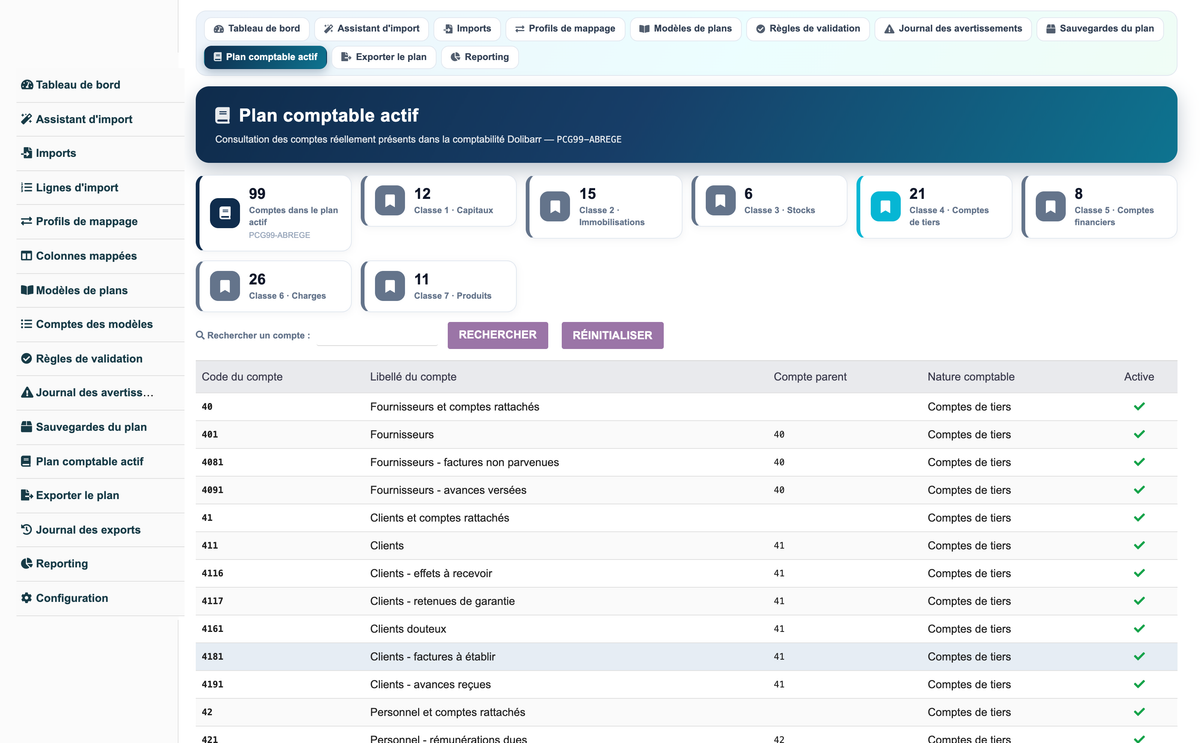Click the label Fournisseurs - avances versées
The width and height of the screenshot is (1200, 743).
coord(448,490)
